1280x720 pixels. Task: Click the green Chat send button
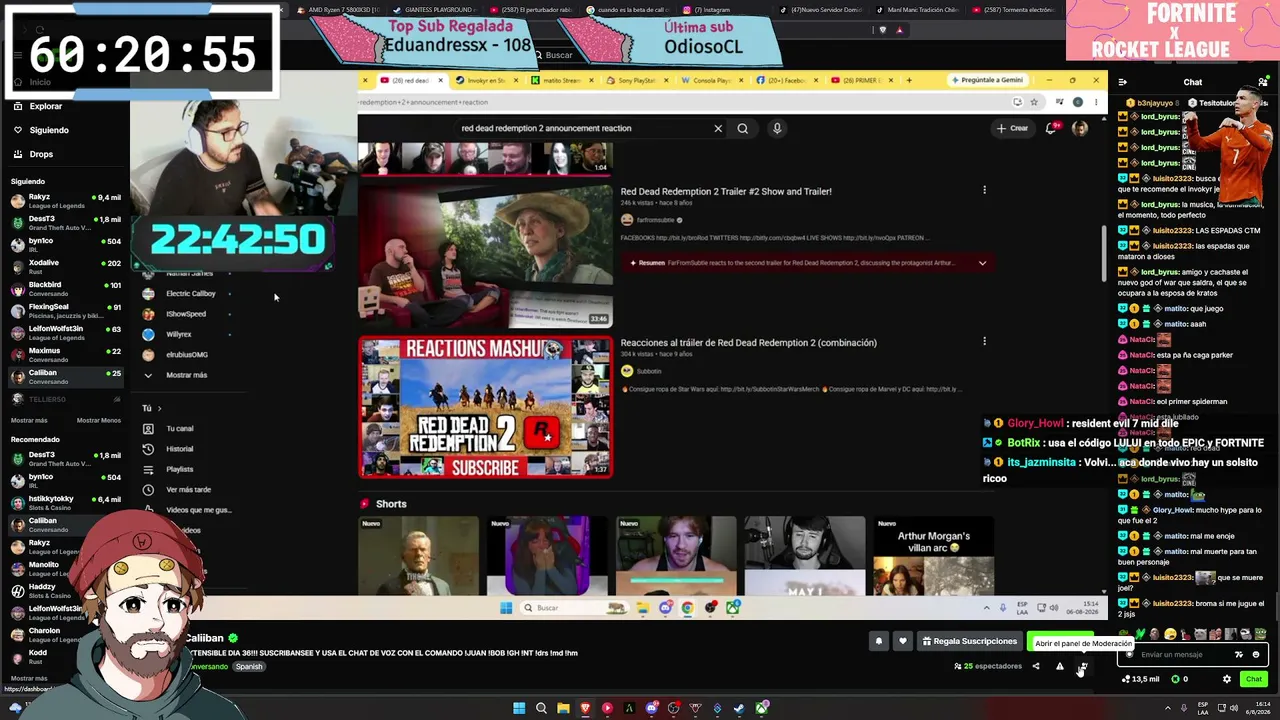click(1253, 679)
